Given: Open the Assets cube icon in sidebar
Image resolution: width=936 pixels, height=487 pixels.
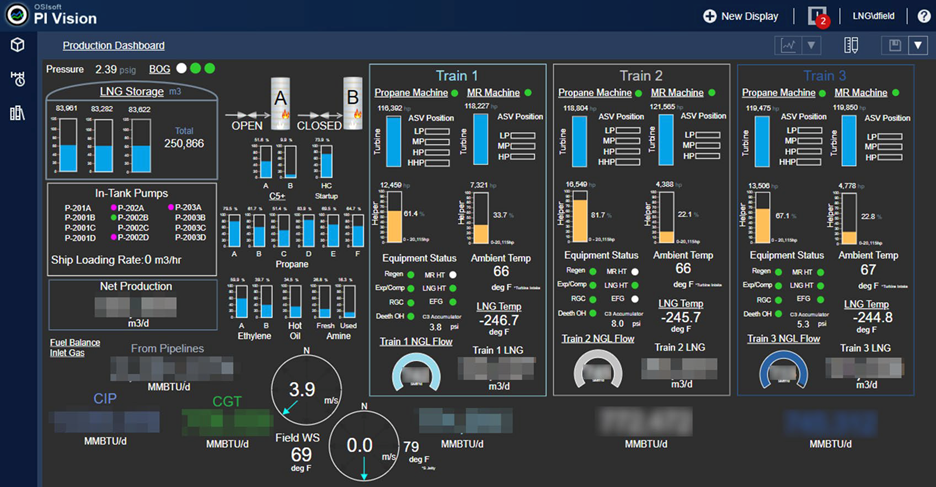Looking at the screenshot, I should [17, 45].
